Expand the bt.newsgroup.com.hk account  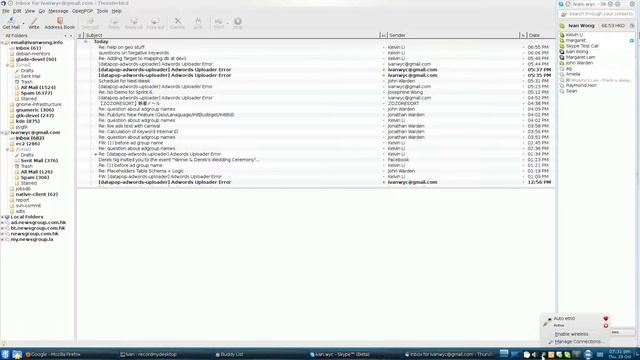tap(2, 229)
